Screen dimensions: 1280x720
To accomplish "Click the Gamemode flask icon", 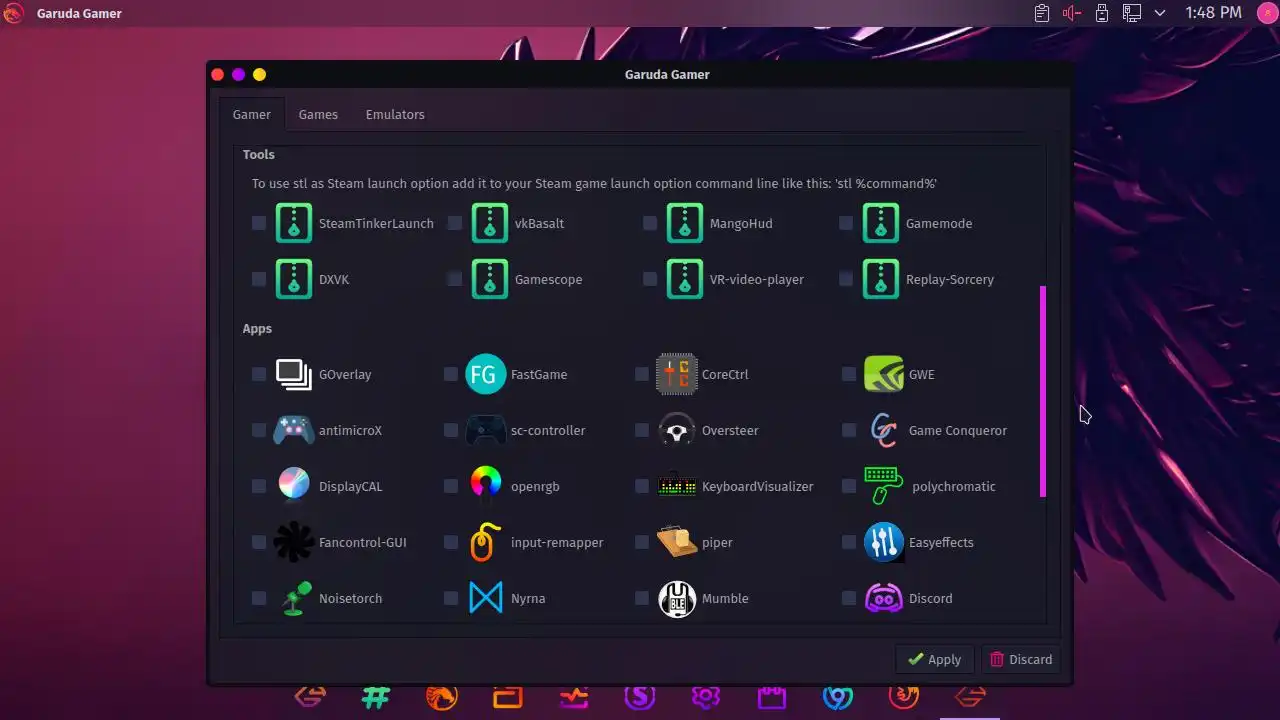I will [x=880, y=223].
